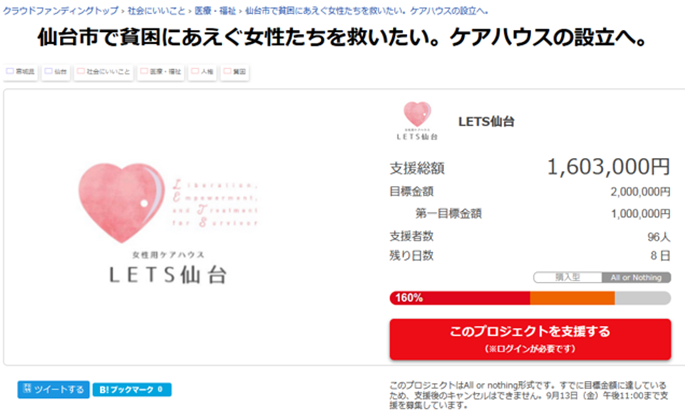Click the large LETS仙台 project image
685x420 pixels.
(x=168, y=224)
